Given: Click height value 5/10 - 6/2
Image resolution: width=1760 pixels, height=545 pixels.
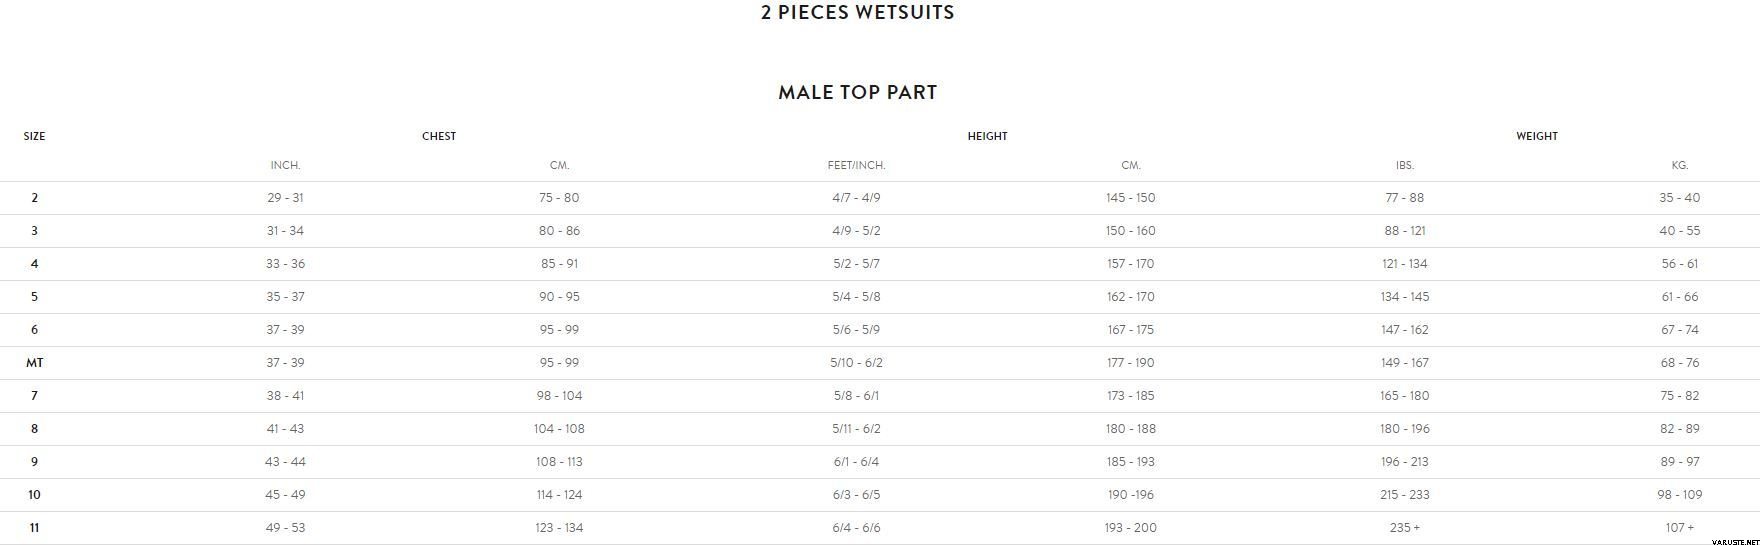Looking at the screenshot, I should click(x=856, y=363).
